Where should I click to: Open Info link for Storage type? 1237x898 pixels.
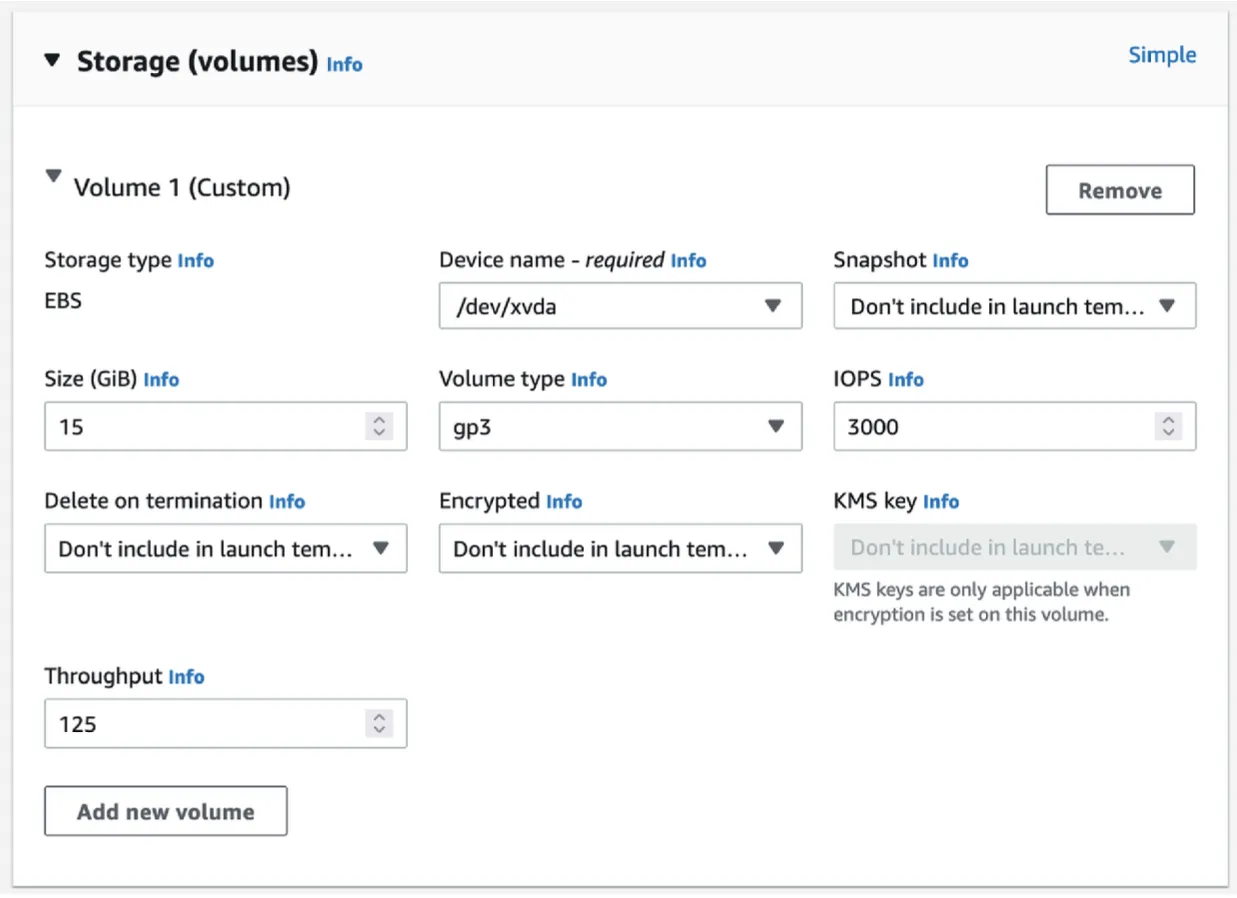pos(196,261)
